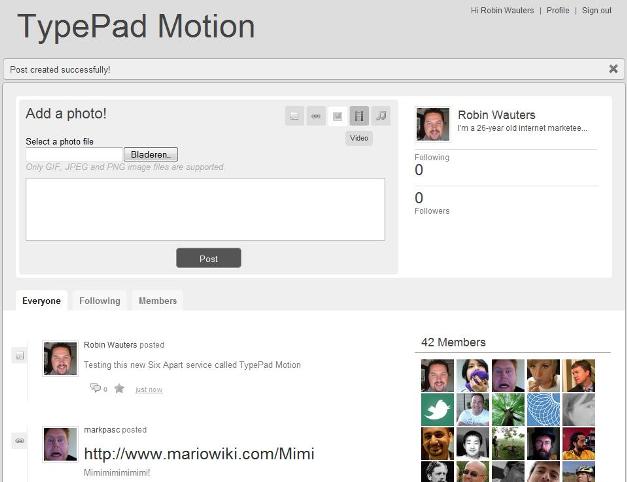Click the Bladeren browse button

pyautogui.click(x=151, y=154)
